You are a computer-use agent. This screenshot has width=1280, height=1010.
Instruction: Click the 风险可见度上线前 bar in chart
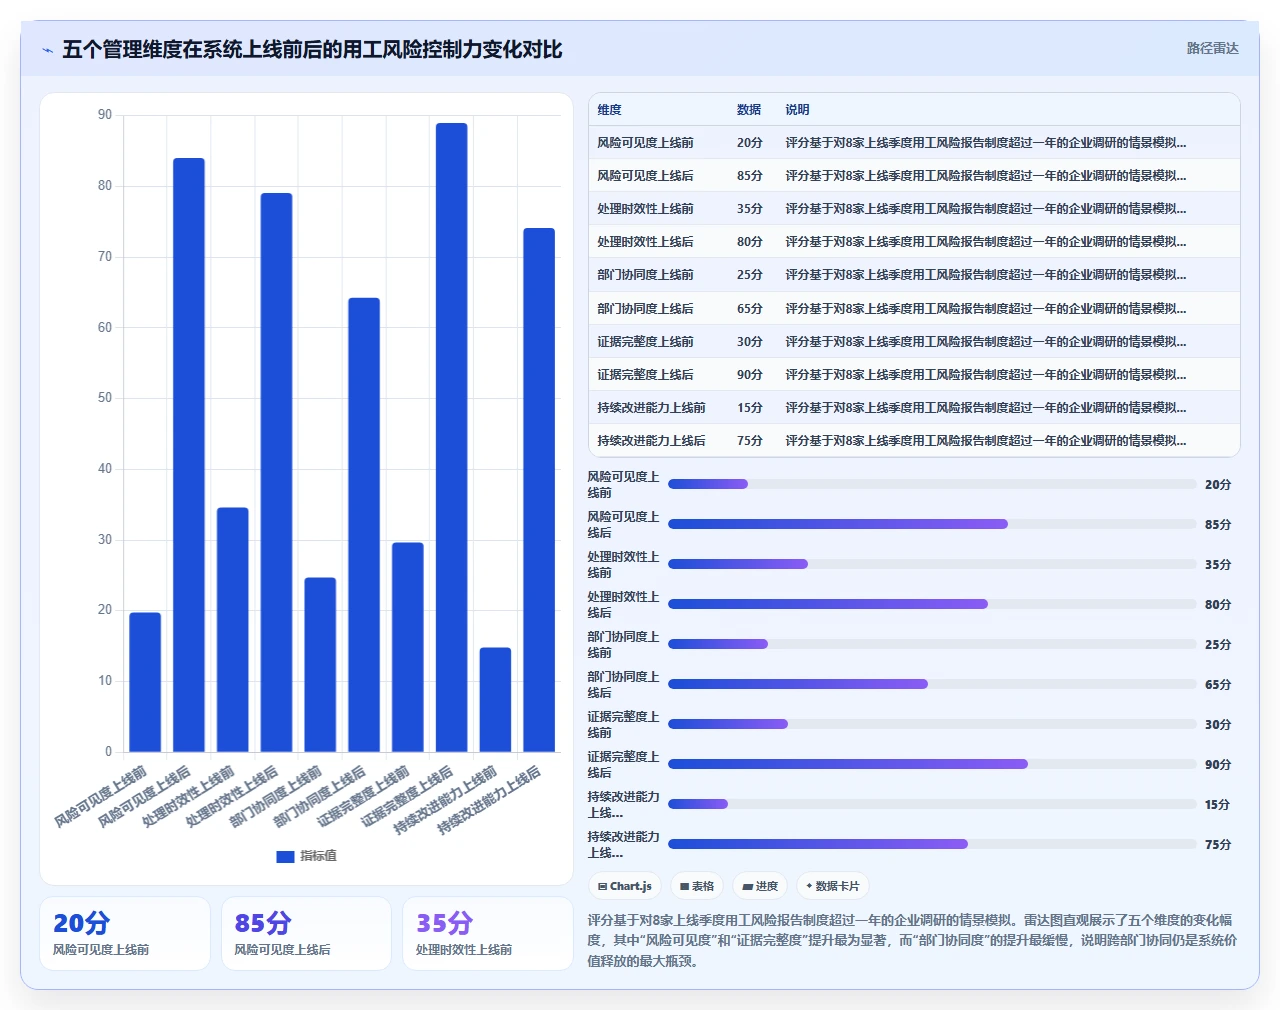tap(145, 682)
